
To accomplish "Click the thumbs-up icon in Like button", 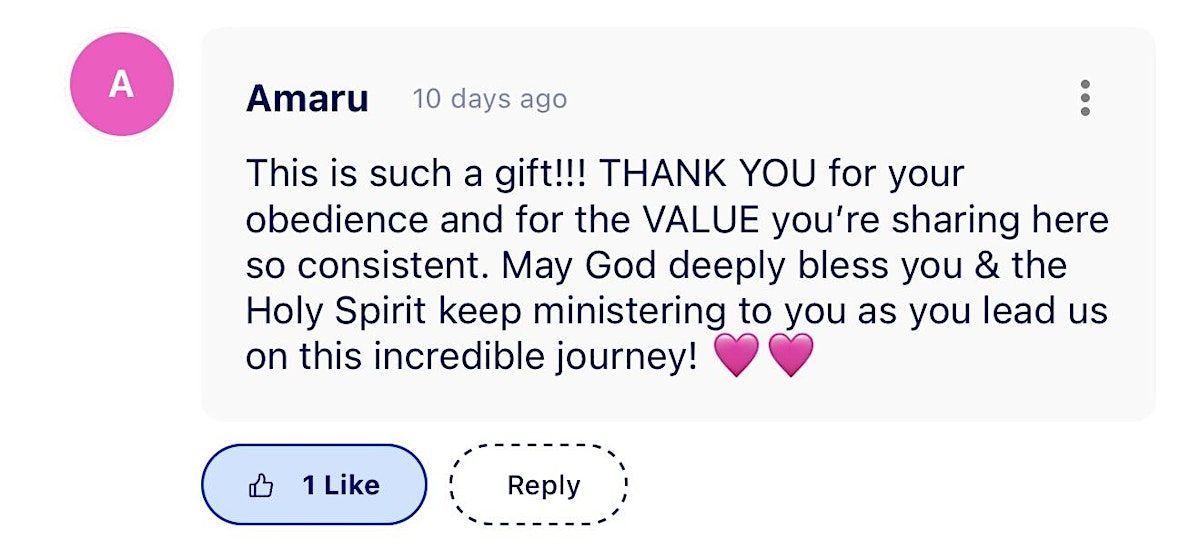I will coord(261,486).
